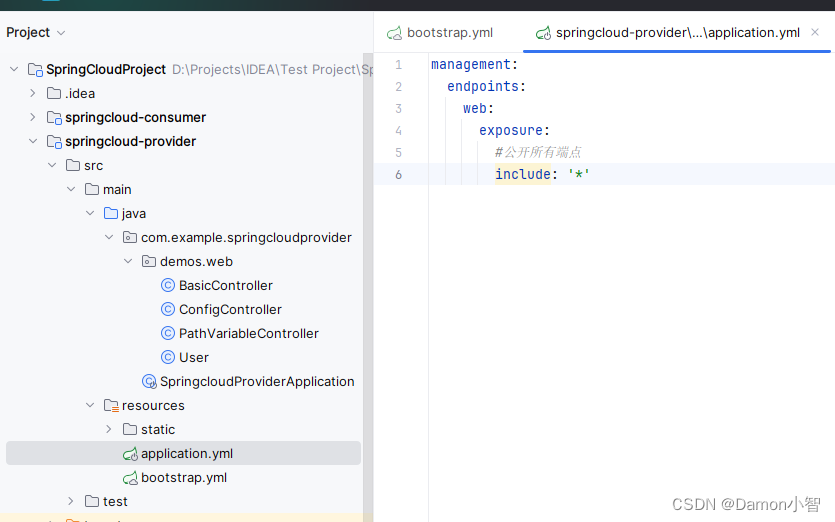The image size is (835, 522).
Task: Click the management key on line 1
Action: click(470, 65)
